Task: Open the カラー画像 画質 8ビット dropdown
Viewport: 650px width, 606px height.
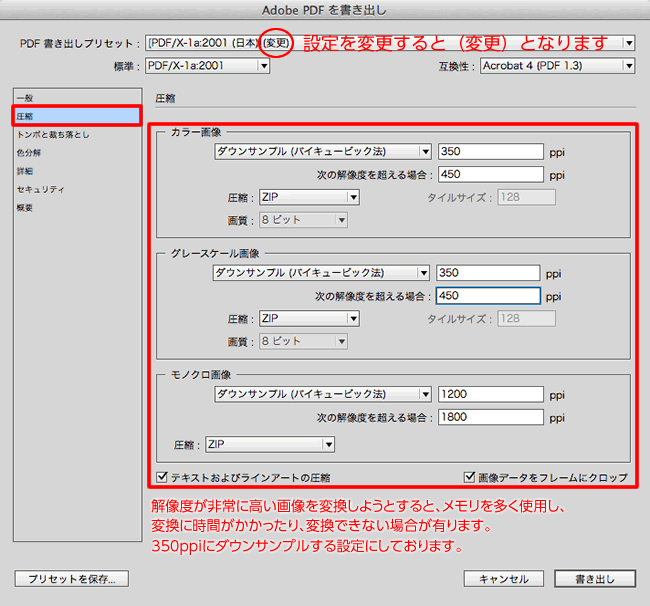Action: (303, 220)
